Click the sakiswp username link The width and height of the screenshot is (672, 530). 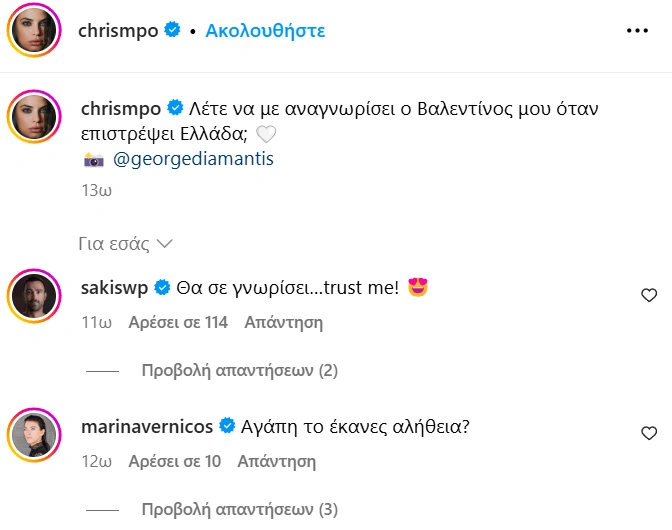pyautogui.click(x=113, y=288)
